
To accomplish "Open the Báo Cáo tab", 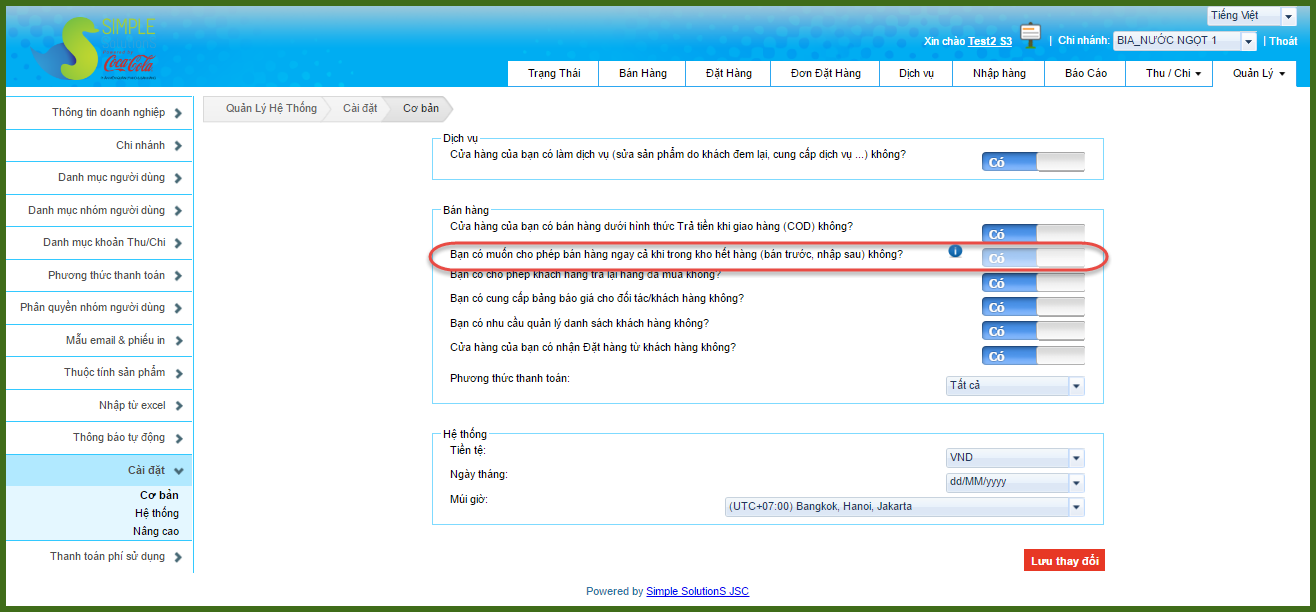I will pyautogui.click(x=1085, y=74).
